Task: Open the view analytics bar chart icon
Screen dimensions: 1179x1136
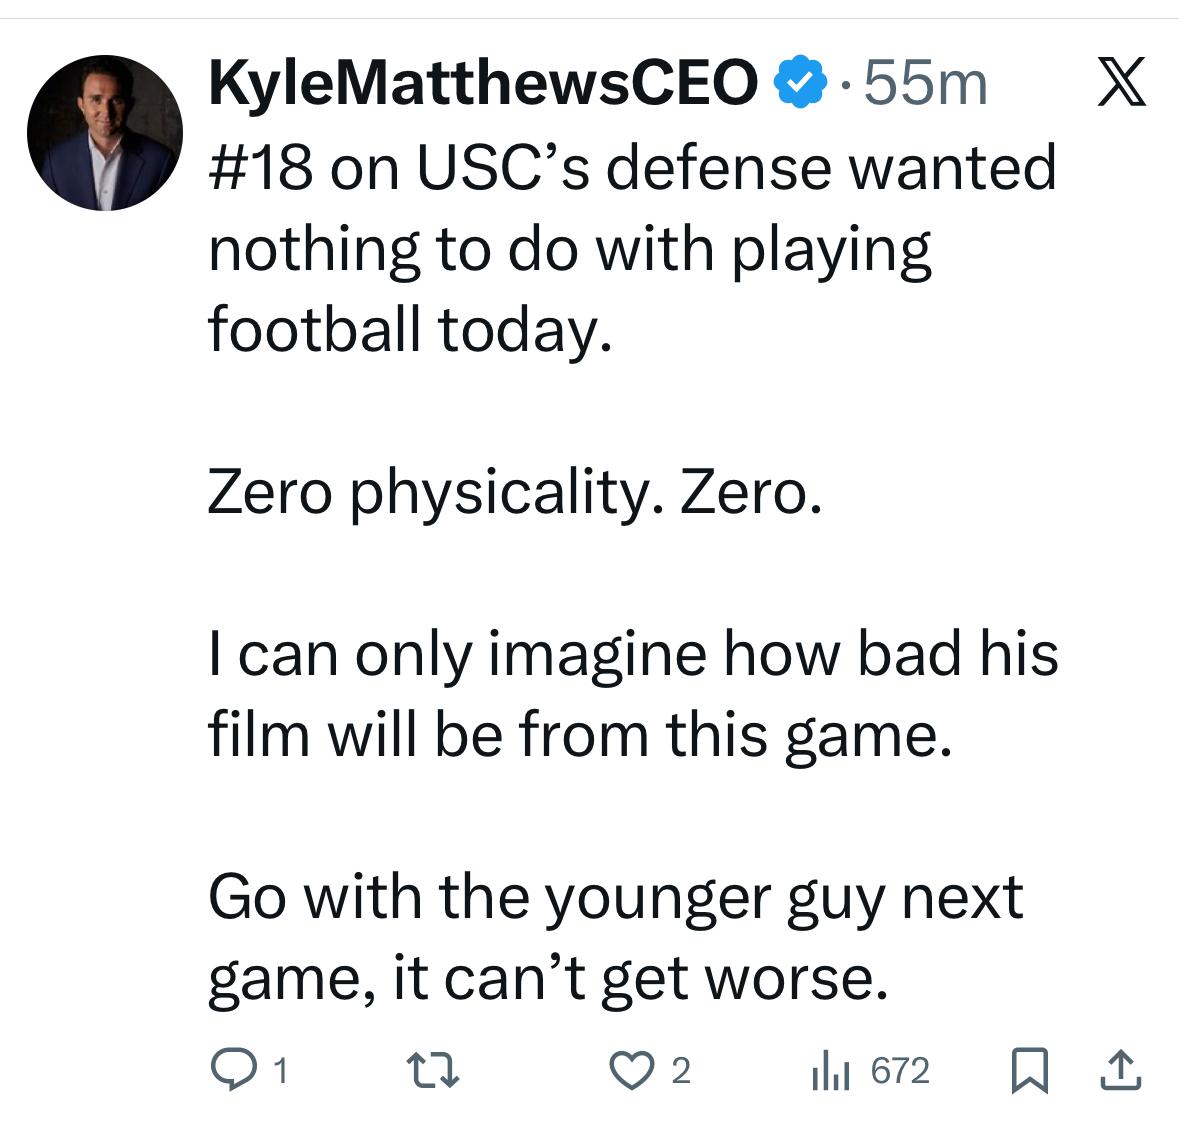Action: (829, 1071)
